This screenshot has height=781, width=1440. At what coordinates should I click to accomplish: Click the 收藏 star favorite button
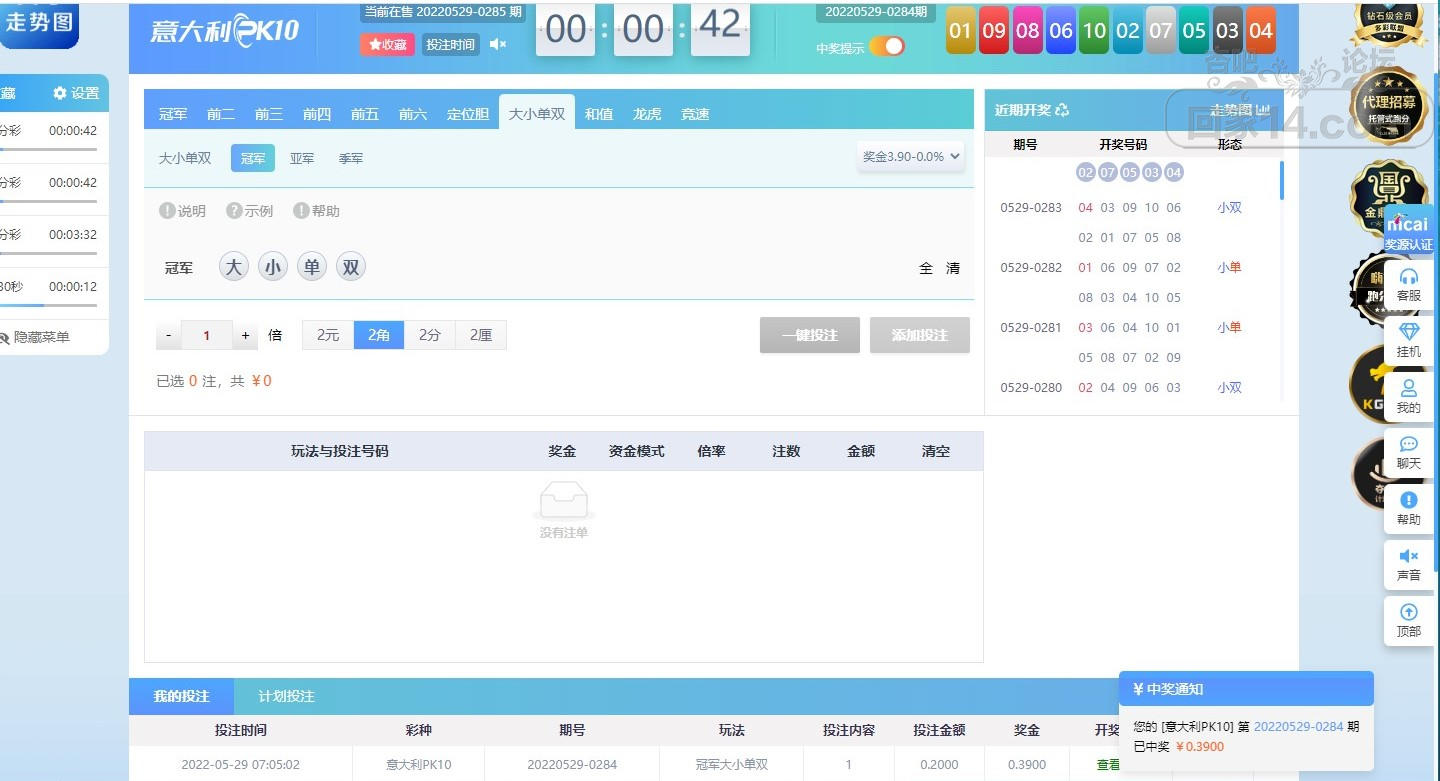387,44
